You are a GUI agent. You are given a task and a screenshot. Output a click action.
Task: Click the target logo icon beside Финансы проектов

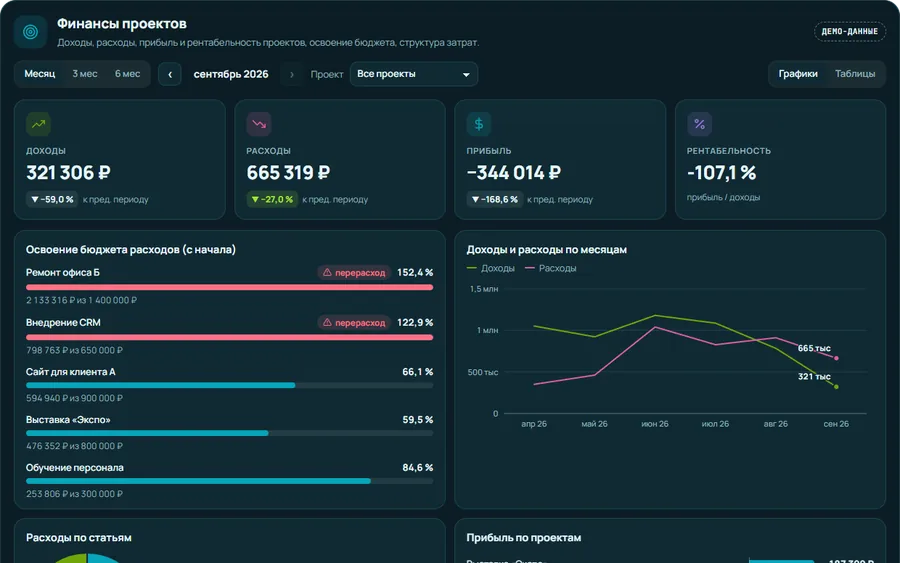pyautogui.click(x=30, y=32)
